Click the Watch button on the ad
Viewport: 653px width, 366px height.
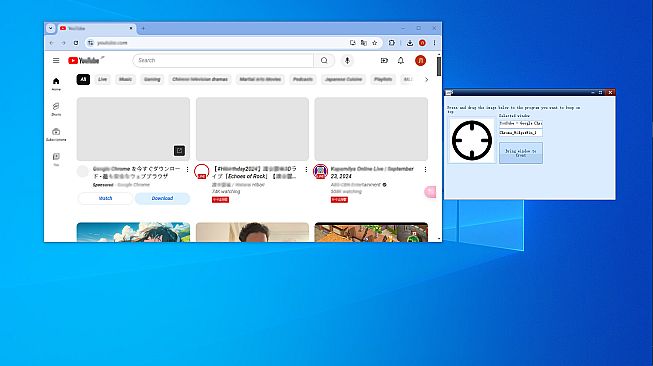pyautogui.click(x=105, y=198)
